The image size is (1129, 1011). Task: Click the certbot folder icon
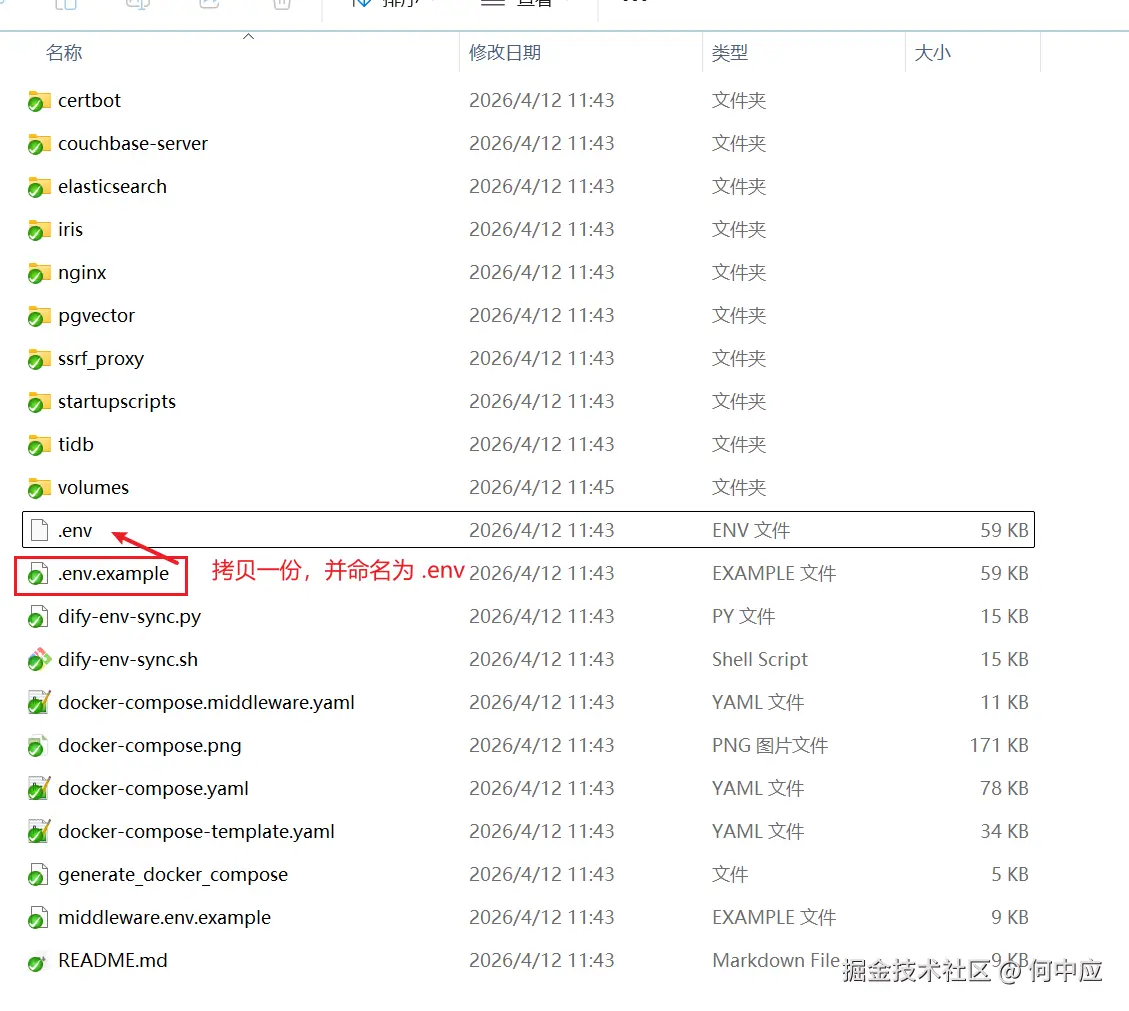[x=39, y=101]
